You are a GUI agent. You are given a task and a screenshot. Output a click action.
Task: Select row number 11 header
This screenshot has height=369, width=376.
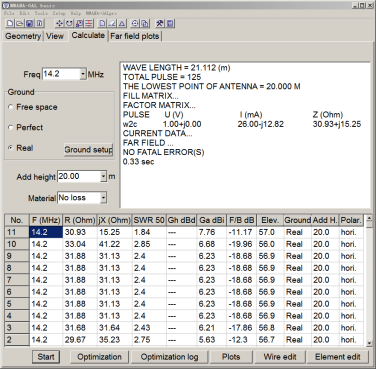[x=17, y=232]
